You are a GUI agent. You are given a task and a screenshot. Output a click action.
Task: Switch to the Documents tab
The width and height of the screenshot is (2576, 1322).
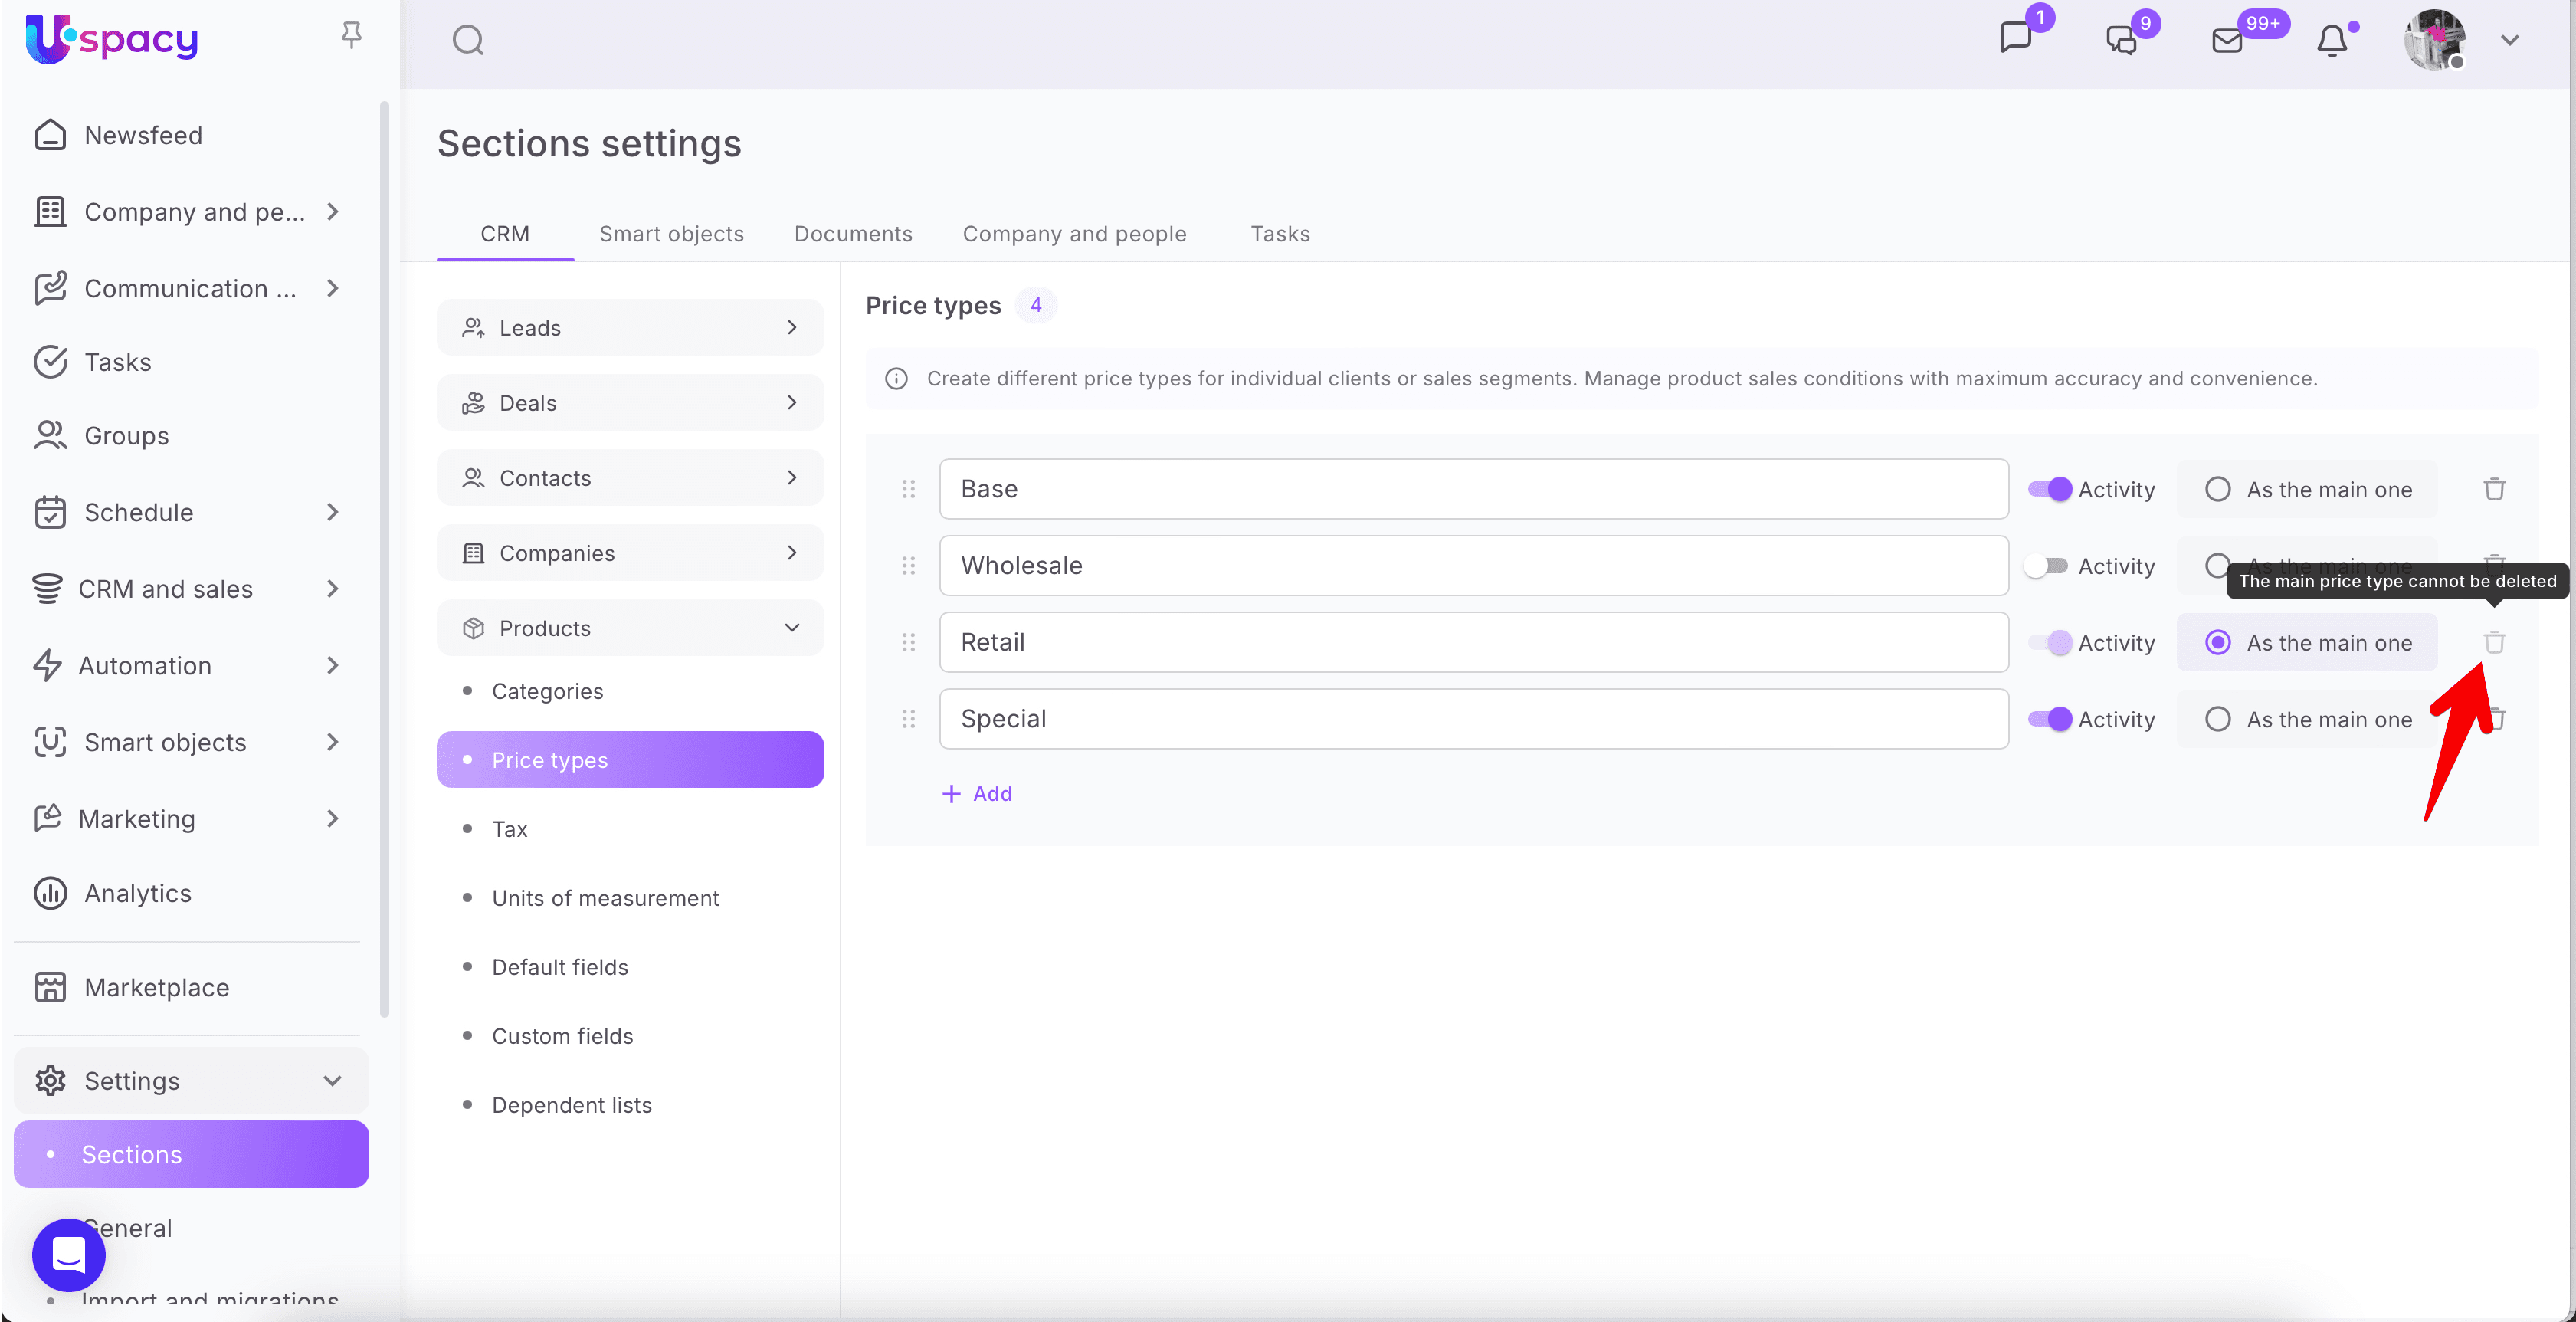(853, 234)
